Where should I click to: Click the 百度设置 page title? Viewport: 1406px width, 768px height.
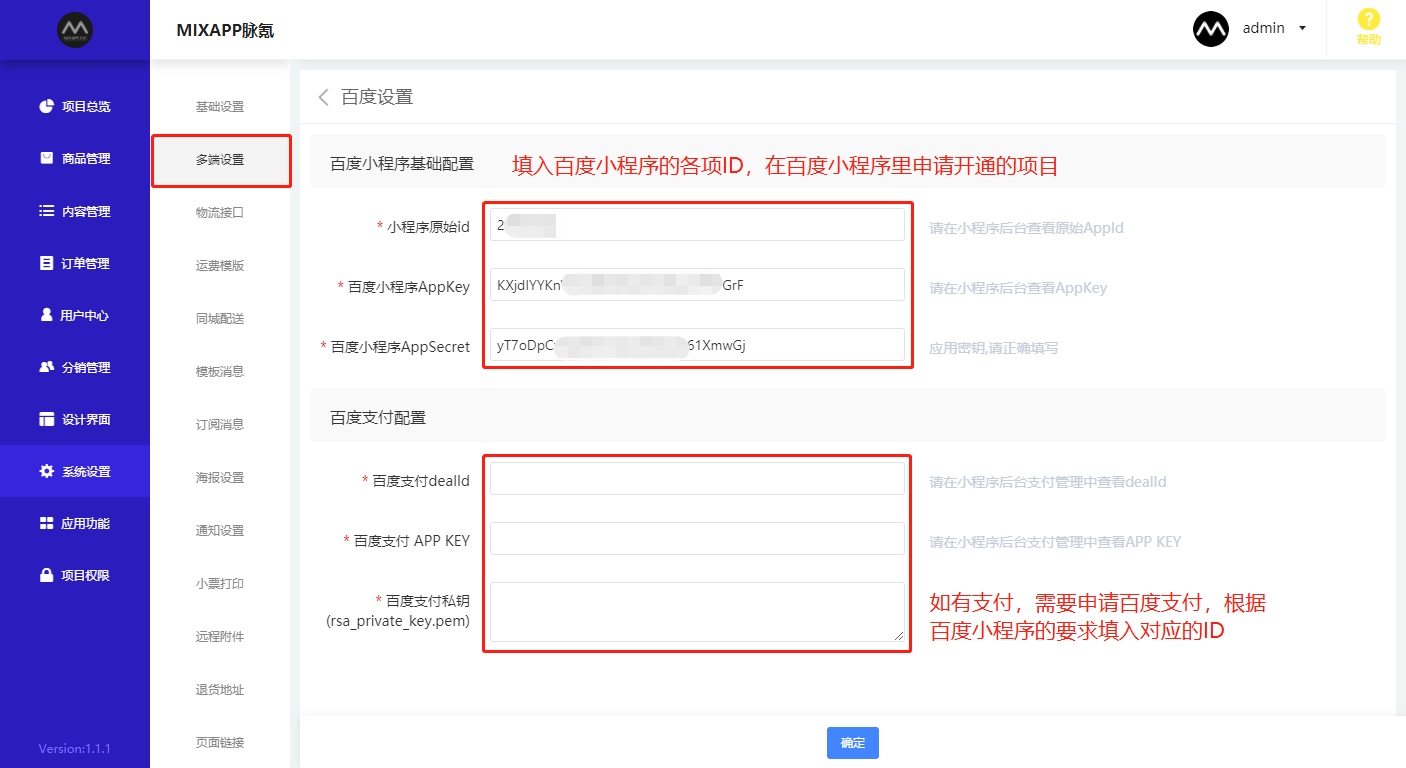[377, 97]
